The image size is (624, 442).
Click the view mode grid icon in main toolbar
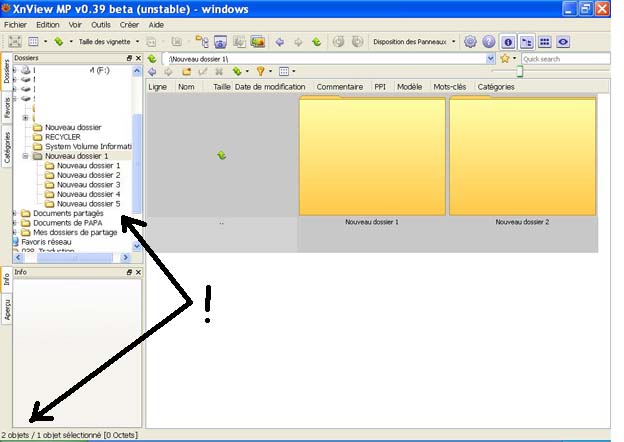pyautogui.click(x=33, y=41)
